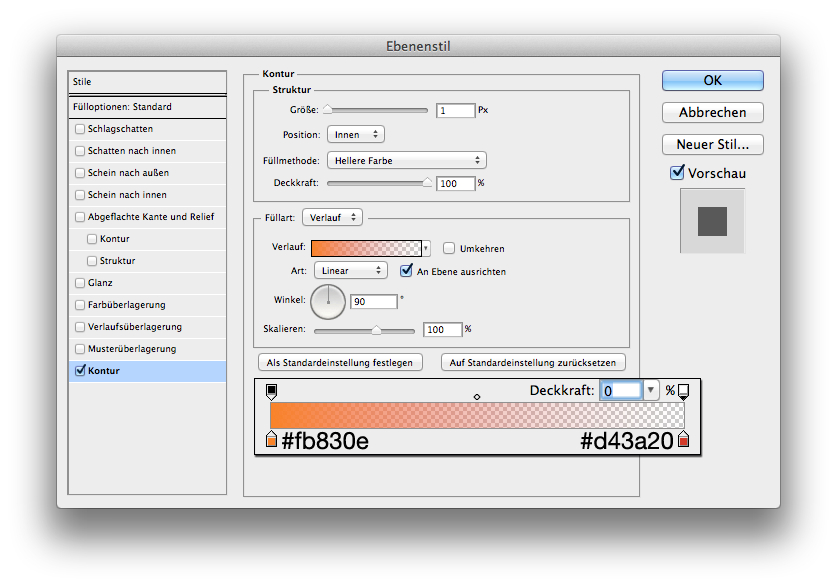The image size is (837, 587).
Task: Toggle the Vorschau preview checkbox
Action: pos(677,173)
